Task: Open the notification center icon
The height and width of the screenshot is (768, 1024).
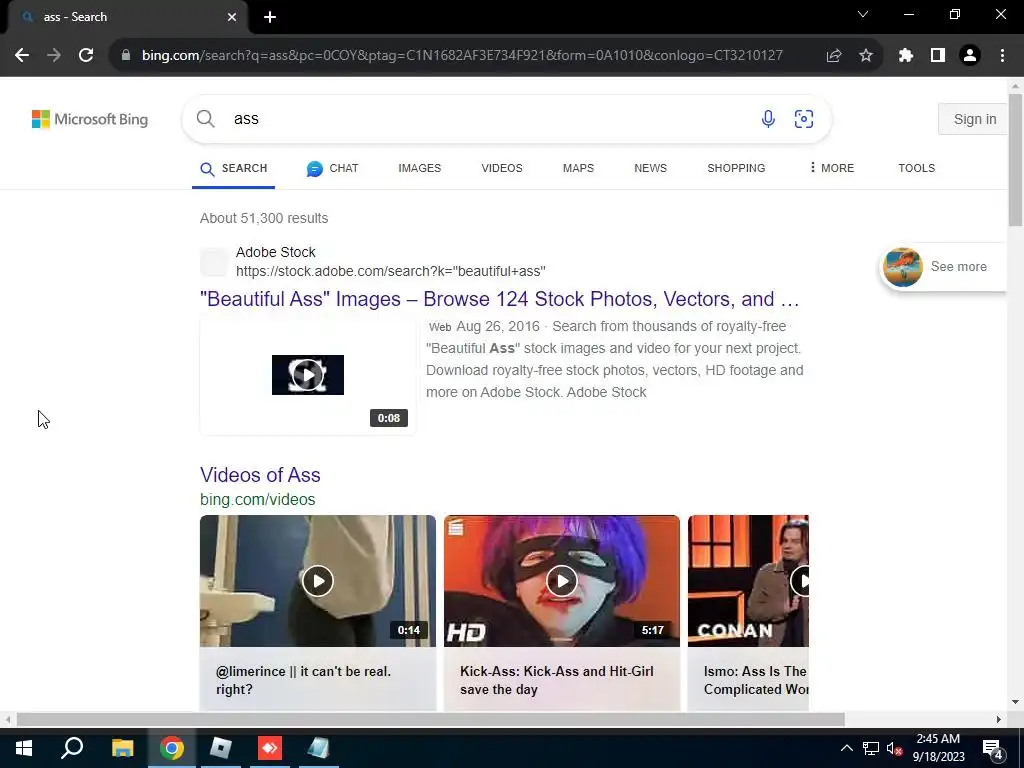Action: [x=992, y=748]
